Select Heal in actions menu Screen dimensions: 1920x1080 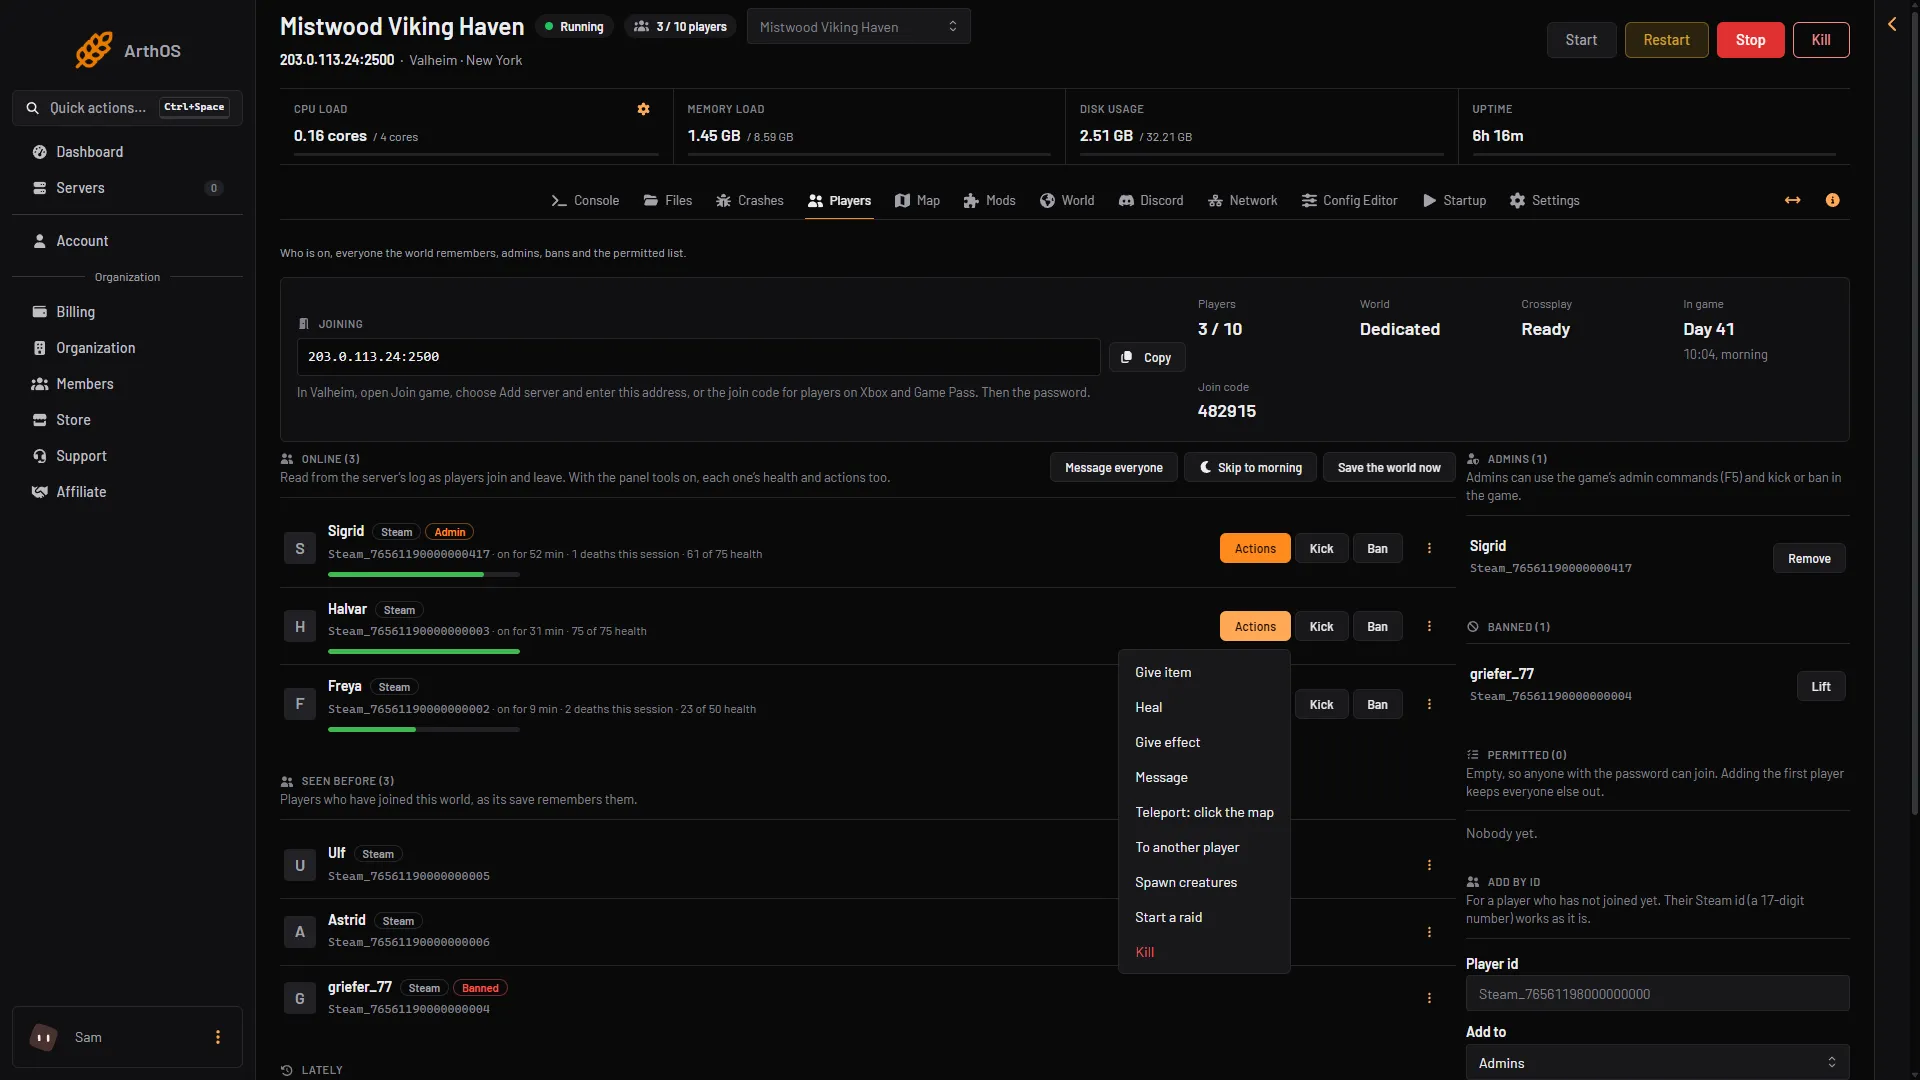click(x=1204, y=708)
